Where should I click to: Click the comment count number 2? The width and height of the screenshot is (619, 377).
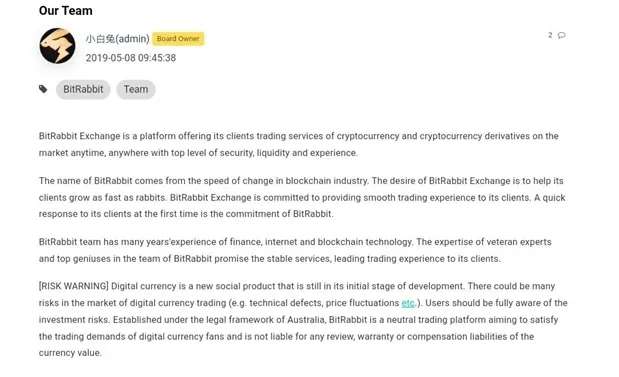pyautogui.click(x=550, y=35)
